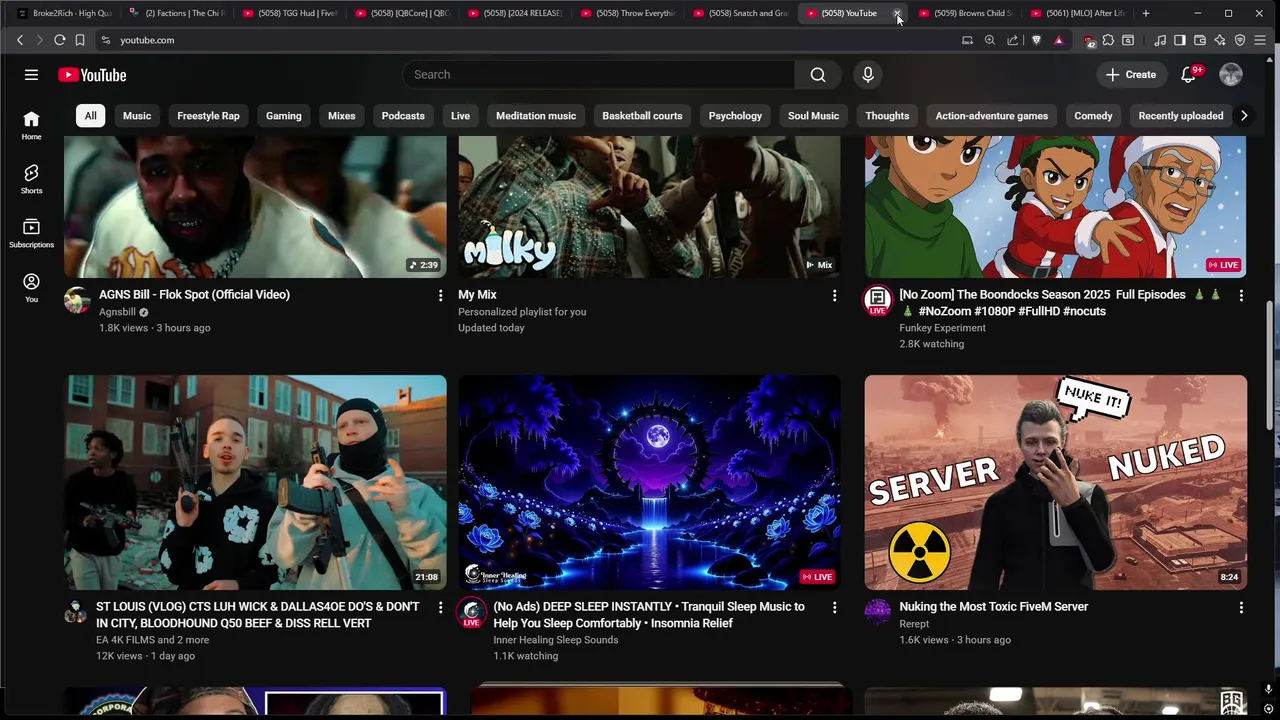Open the Brave VPN shield icon

pyautogui.click(x=1240, y=40)
